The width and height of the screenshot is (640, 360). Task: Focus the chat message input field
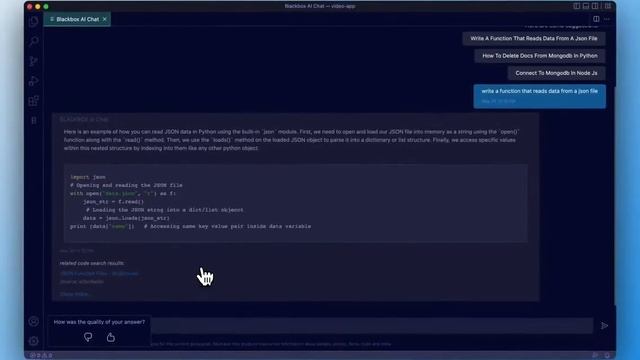pyautogui.click(x=371, y=325)
